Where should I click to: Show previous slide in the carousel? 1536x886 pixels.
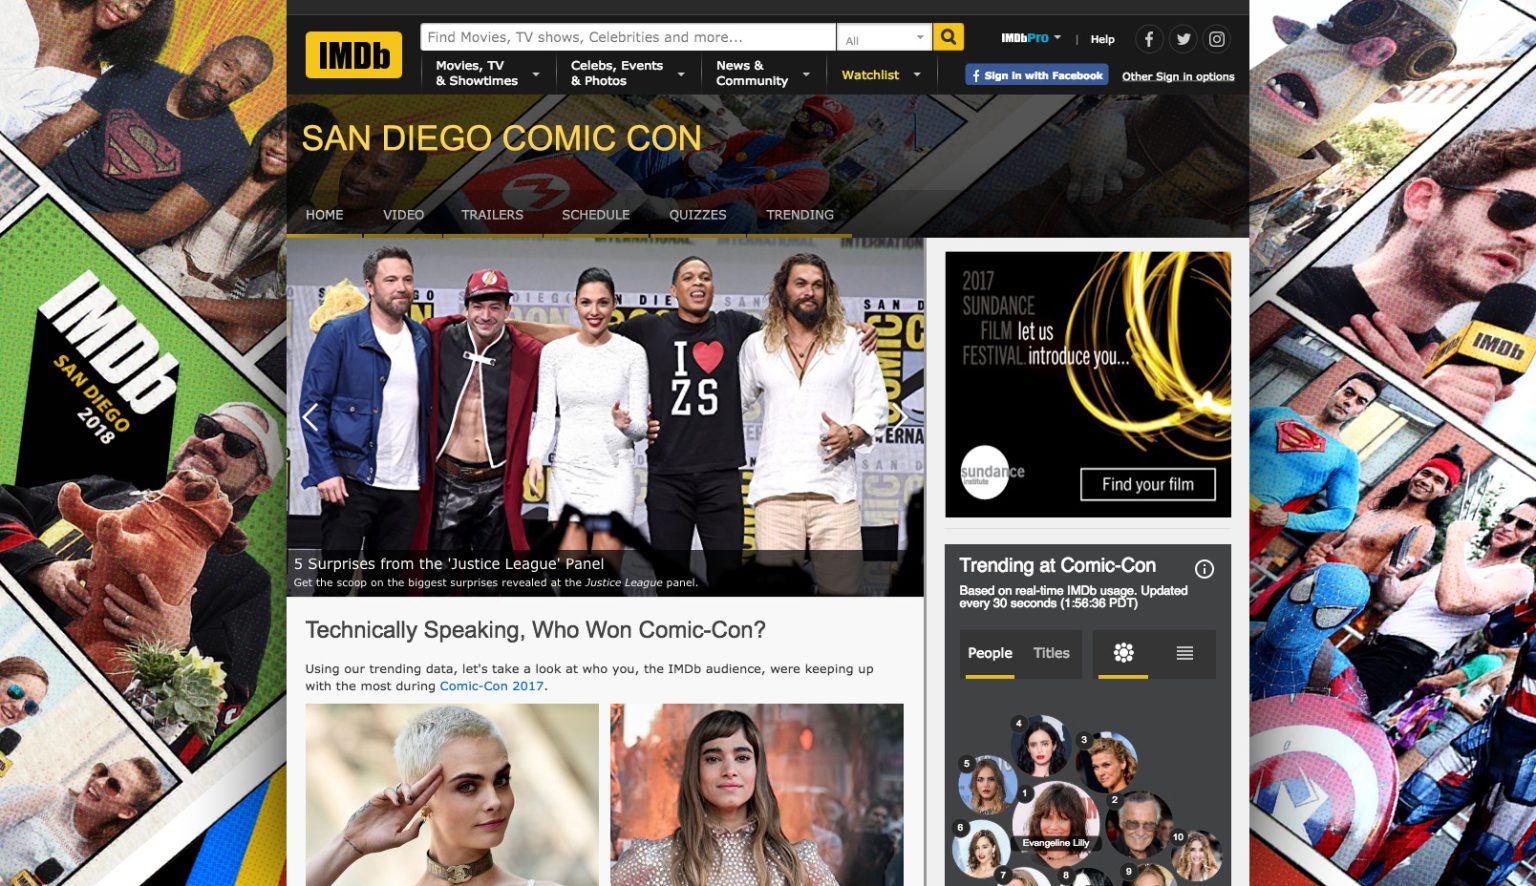pos(310,417)
